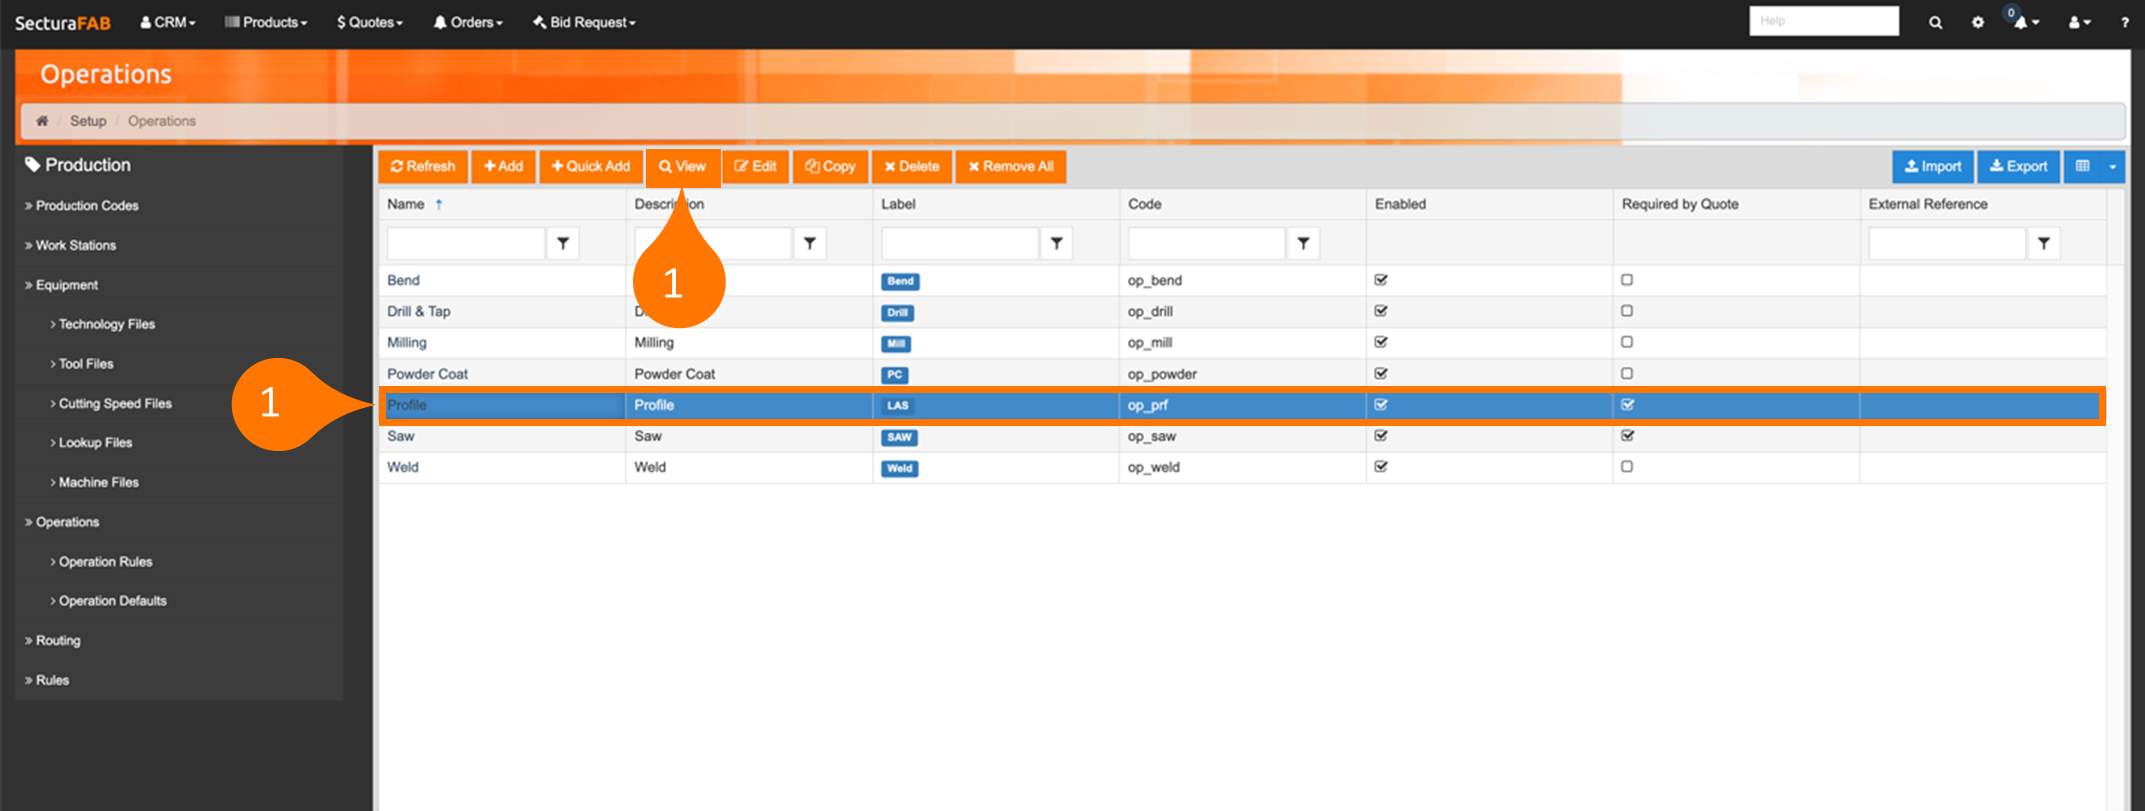Click the Name column filter icon

(563, 243)
